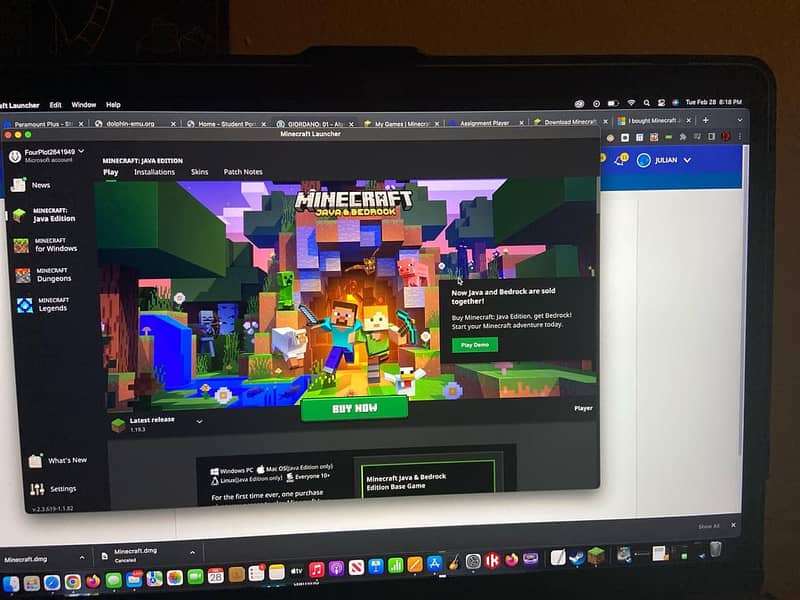Image resolution: width=800 pixels, height=600 pixels.
Task: Open Safari from the Dock
Action: pyautogui.click(x=52, y=582)
